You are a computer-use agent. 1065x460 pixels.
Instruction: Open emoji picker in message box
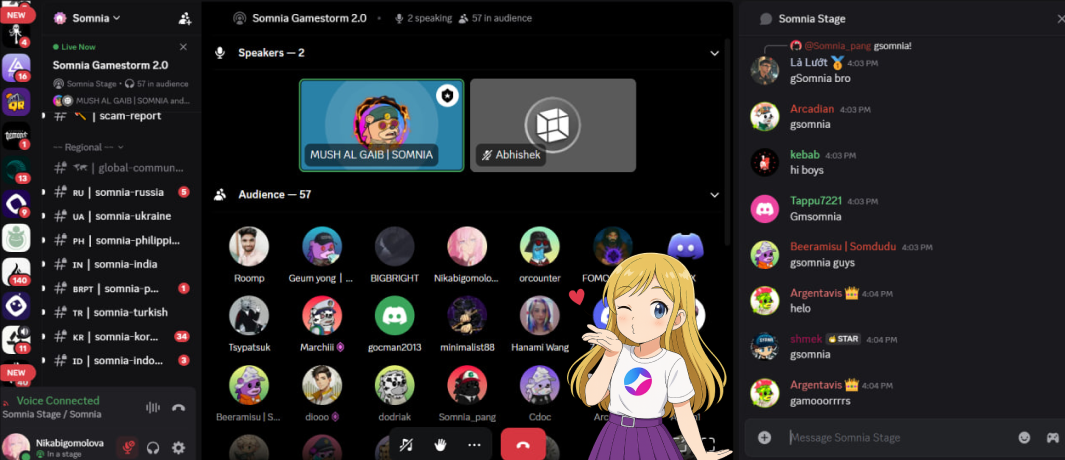click(x=1024, y=438)
